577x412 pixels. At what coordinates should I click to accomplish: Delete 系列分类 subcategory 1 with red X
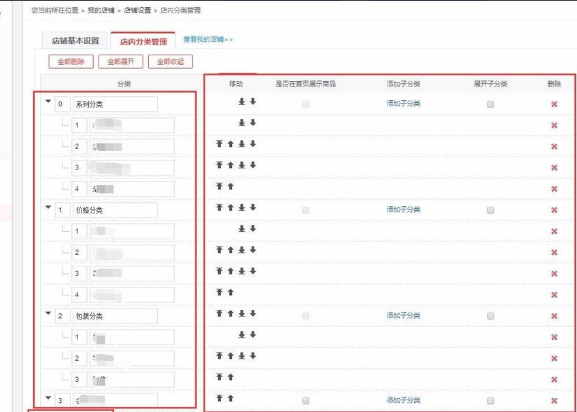[554, 125]
